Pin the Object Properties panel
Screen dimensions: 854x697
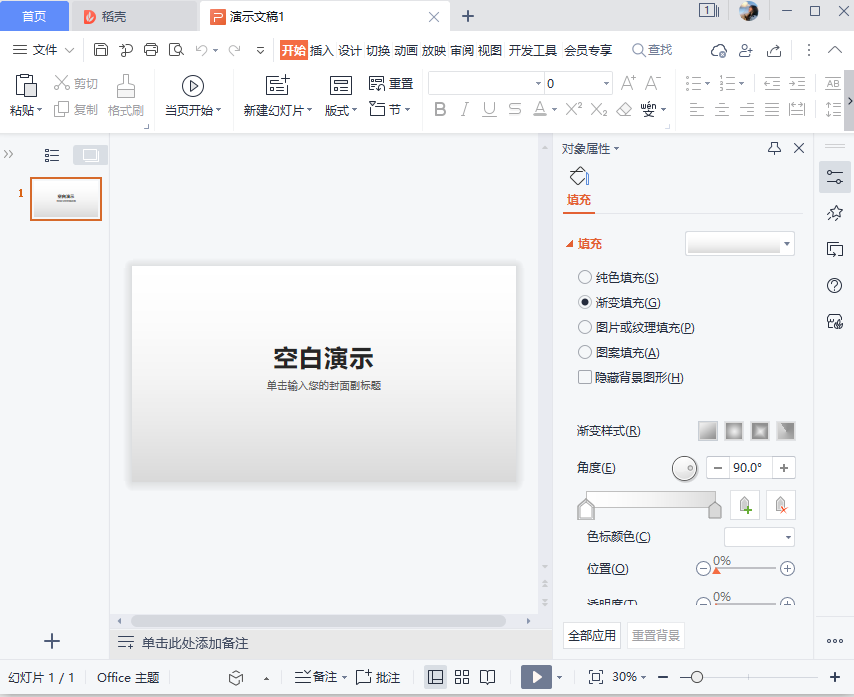point(774,148)
